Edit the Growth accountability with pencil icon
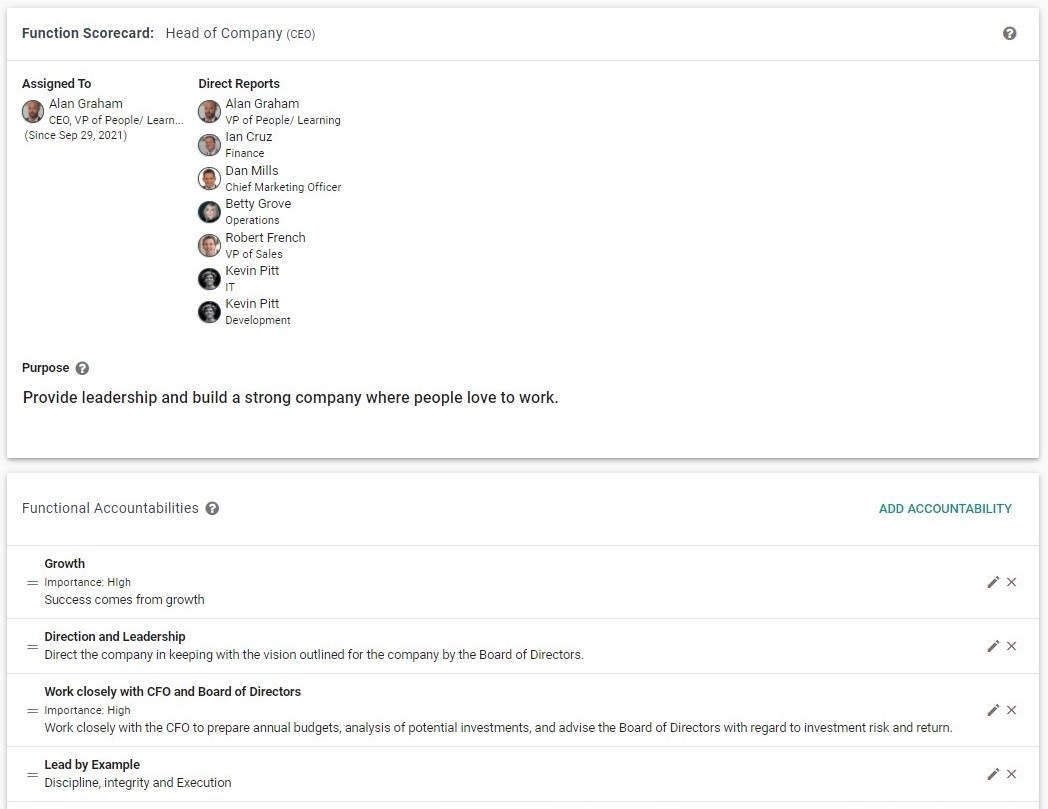Screen dimensions: 1048x809 coord(993,582)
